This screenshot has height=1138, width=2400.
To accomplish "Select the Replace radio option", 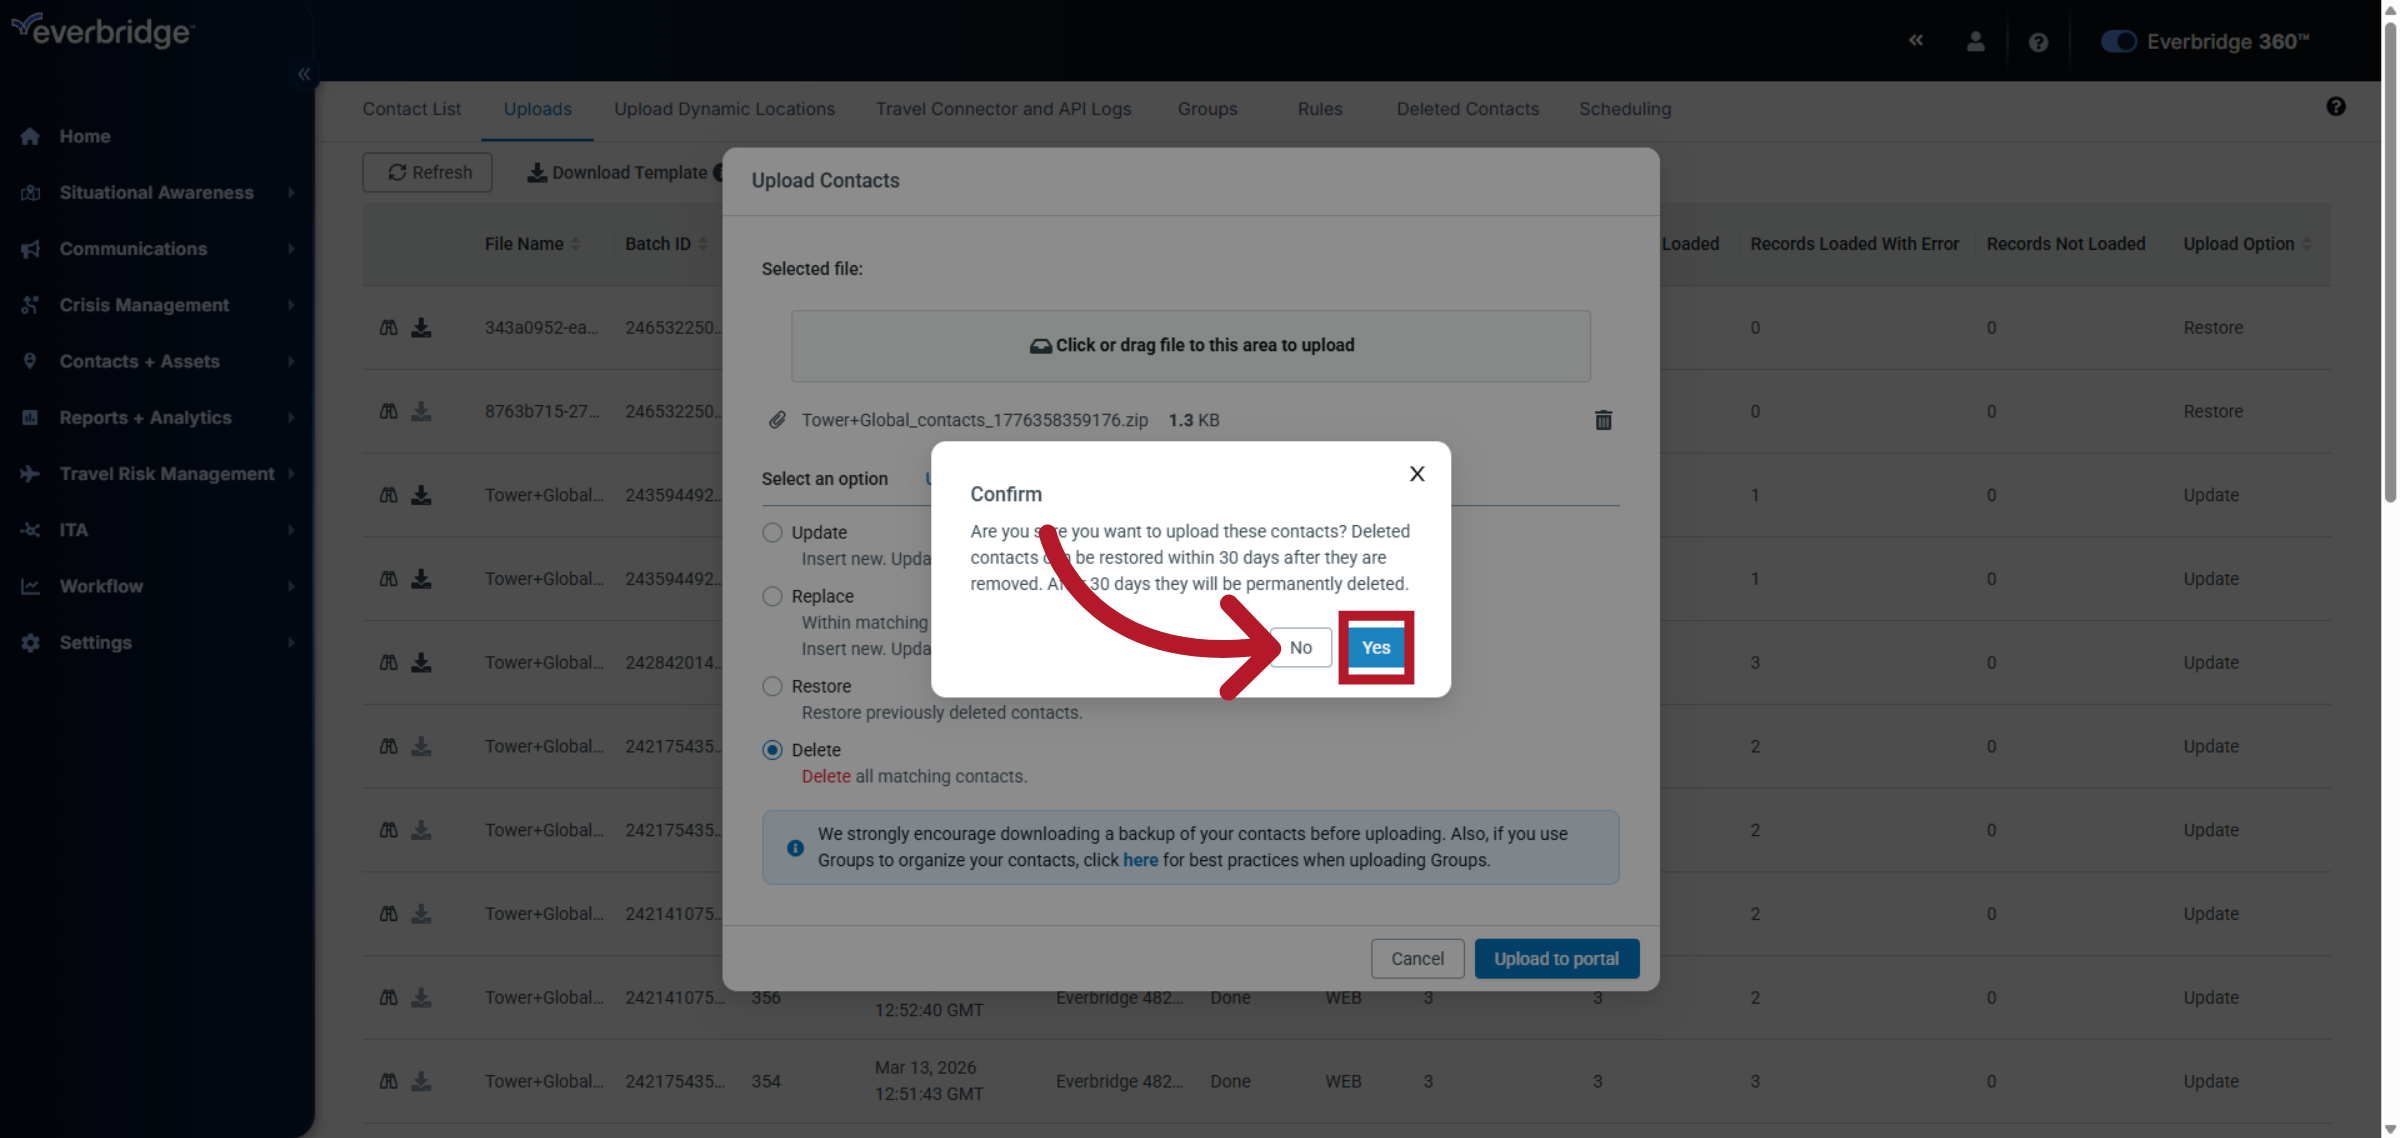I will coord(772,596).
